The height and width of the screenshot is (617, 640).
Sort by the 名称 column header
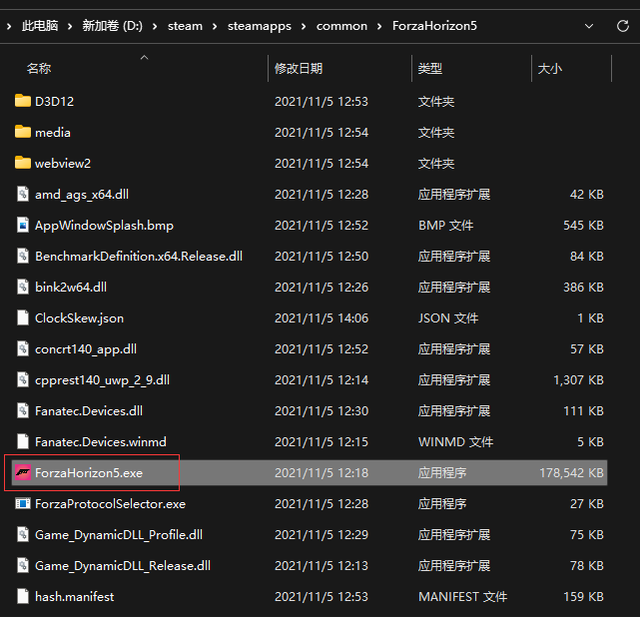click(x=39, y=68)
